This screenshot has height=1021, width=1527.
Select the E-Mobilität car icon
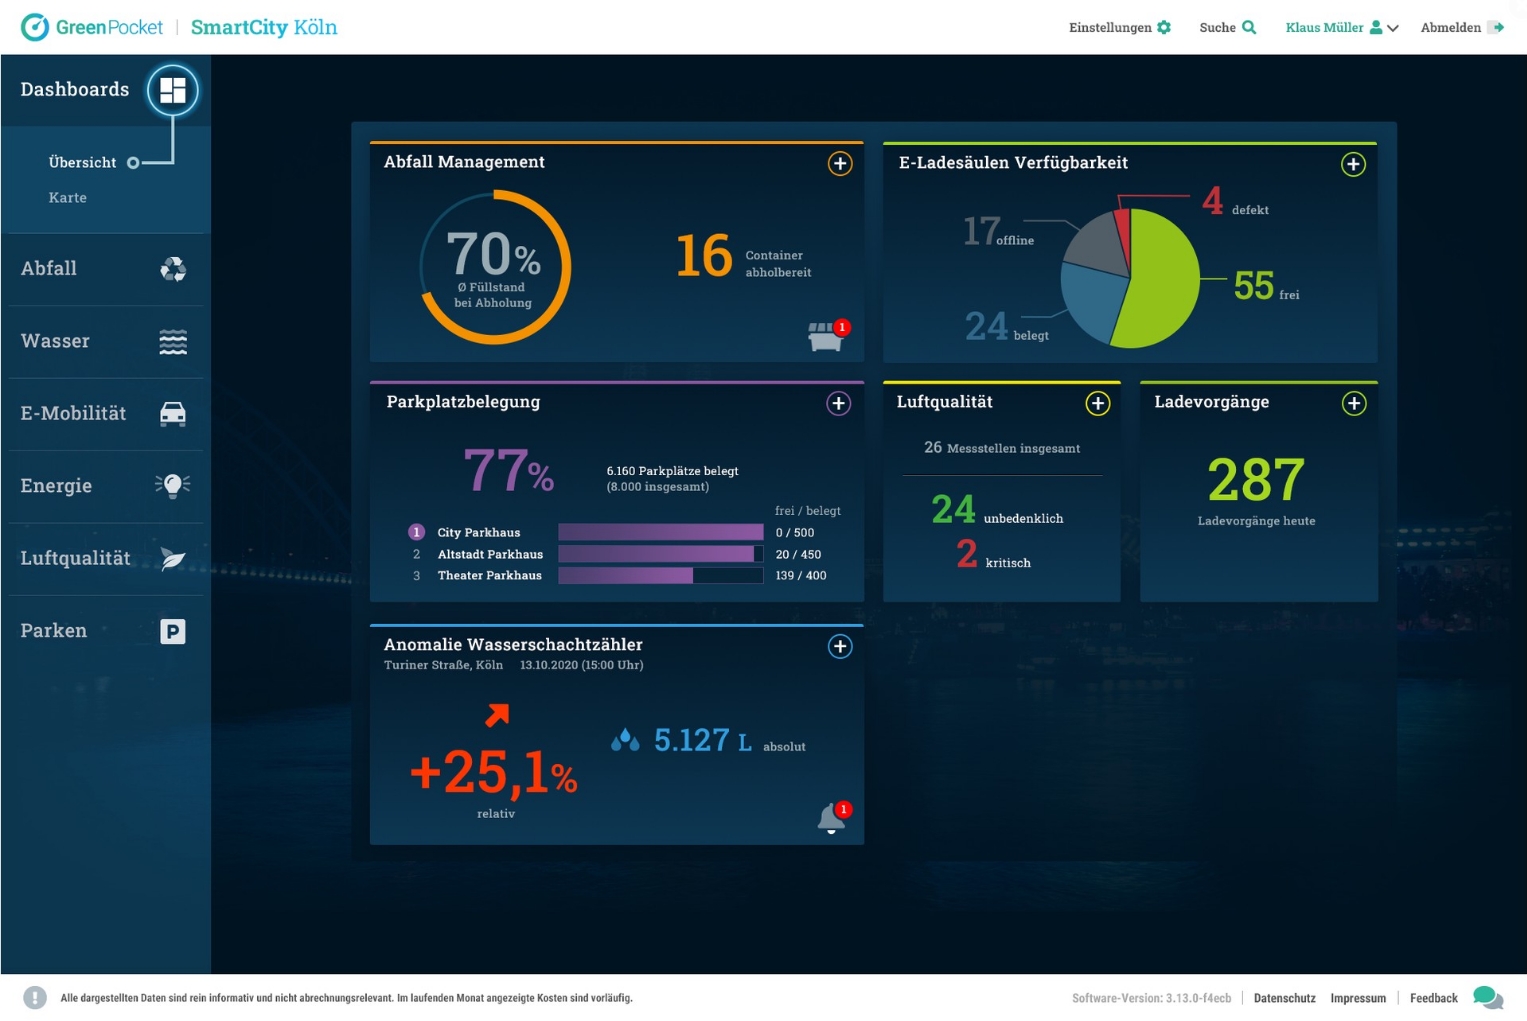[173, 414]
